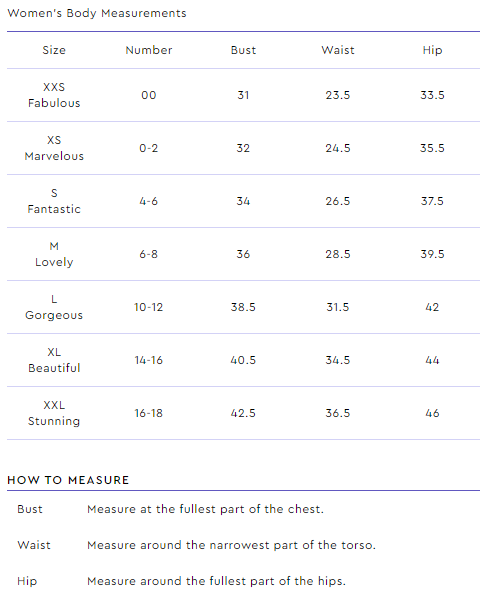Select the Size column header
This screenshot has height=604, width=489.
pos(54,50)
